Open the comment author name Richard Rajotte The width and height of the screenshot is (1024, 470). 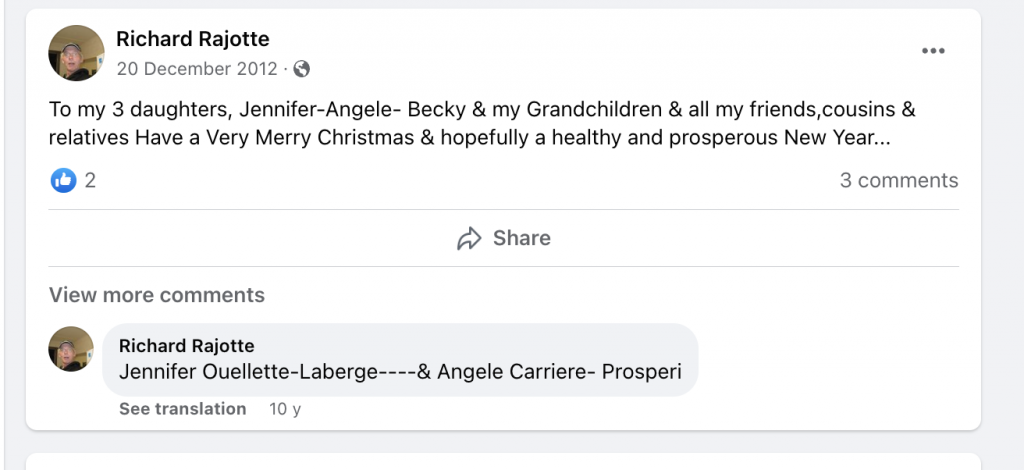tap(186, 346)
